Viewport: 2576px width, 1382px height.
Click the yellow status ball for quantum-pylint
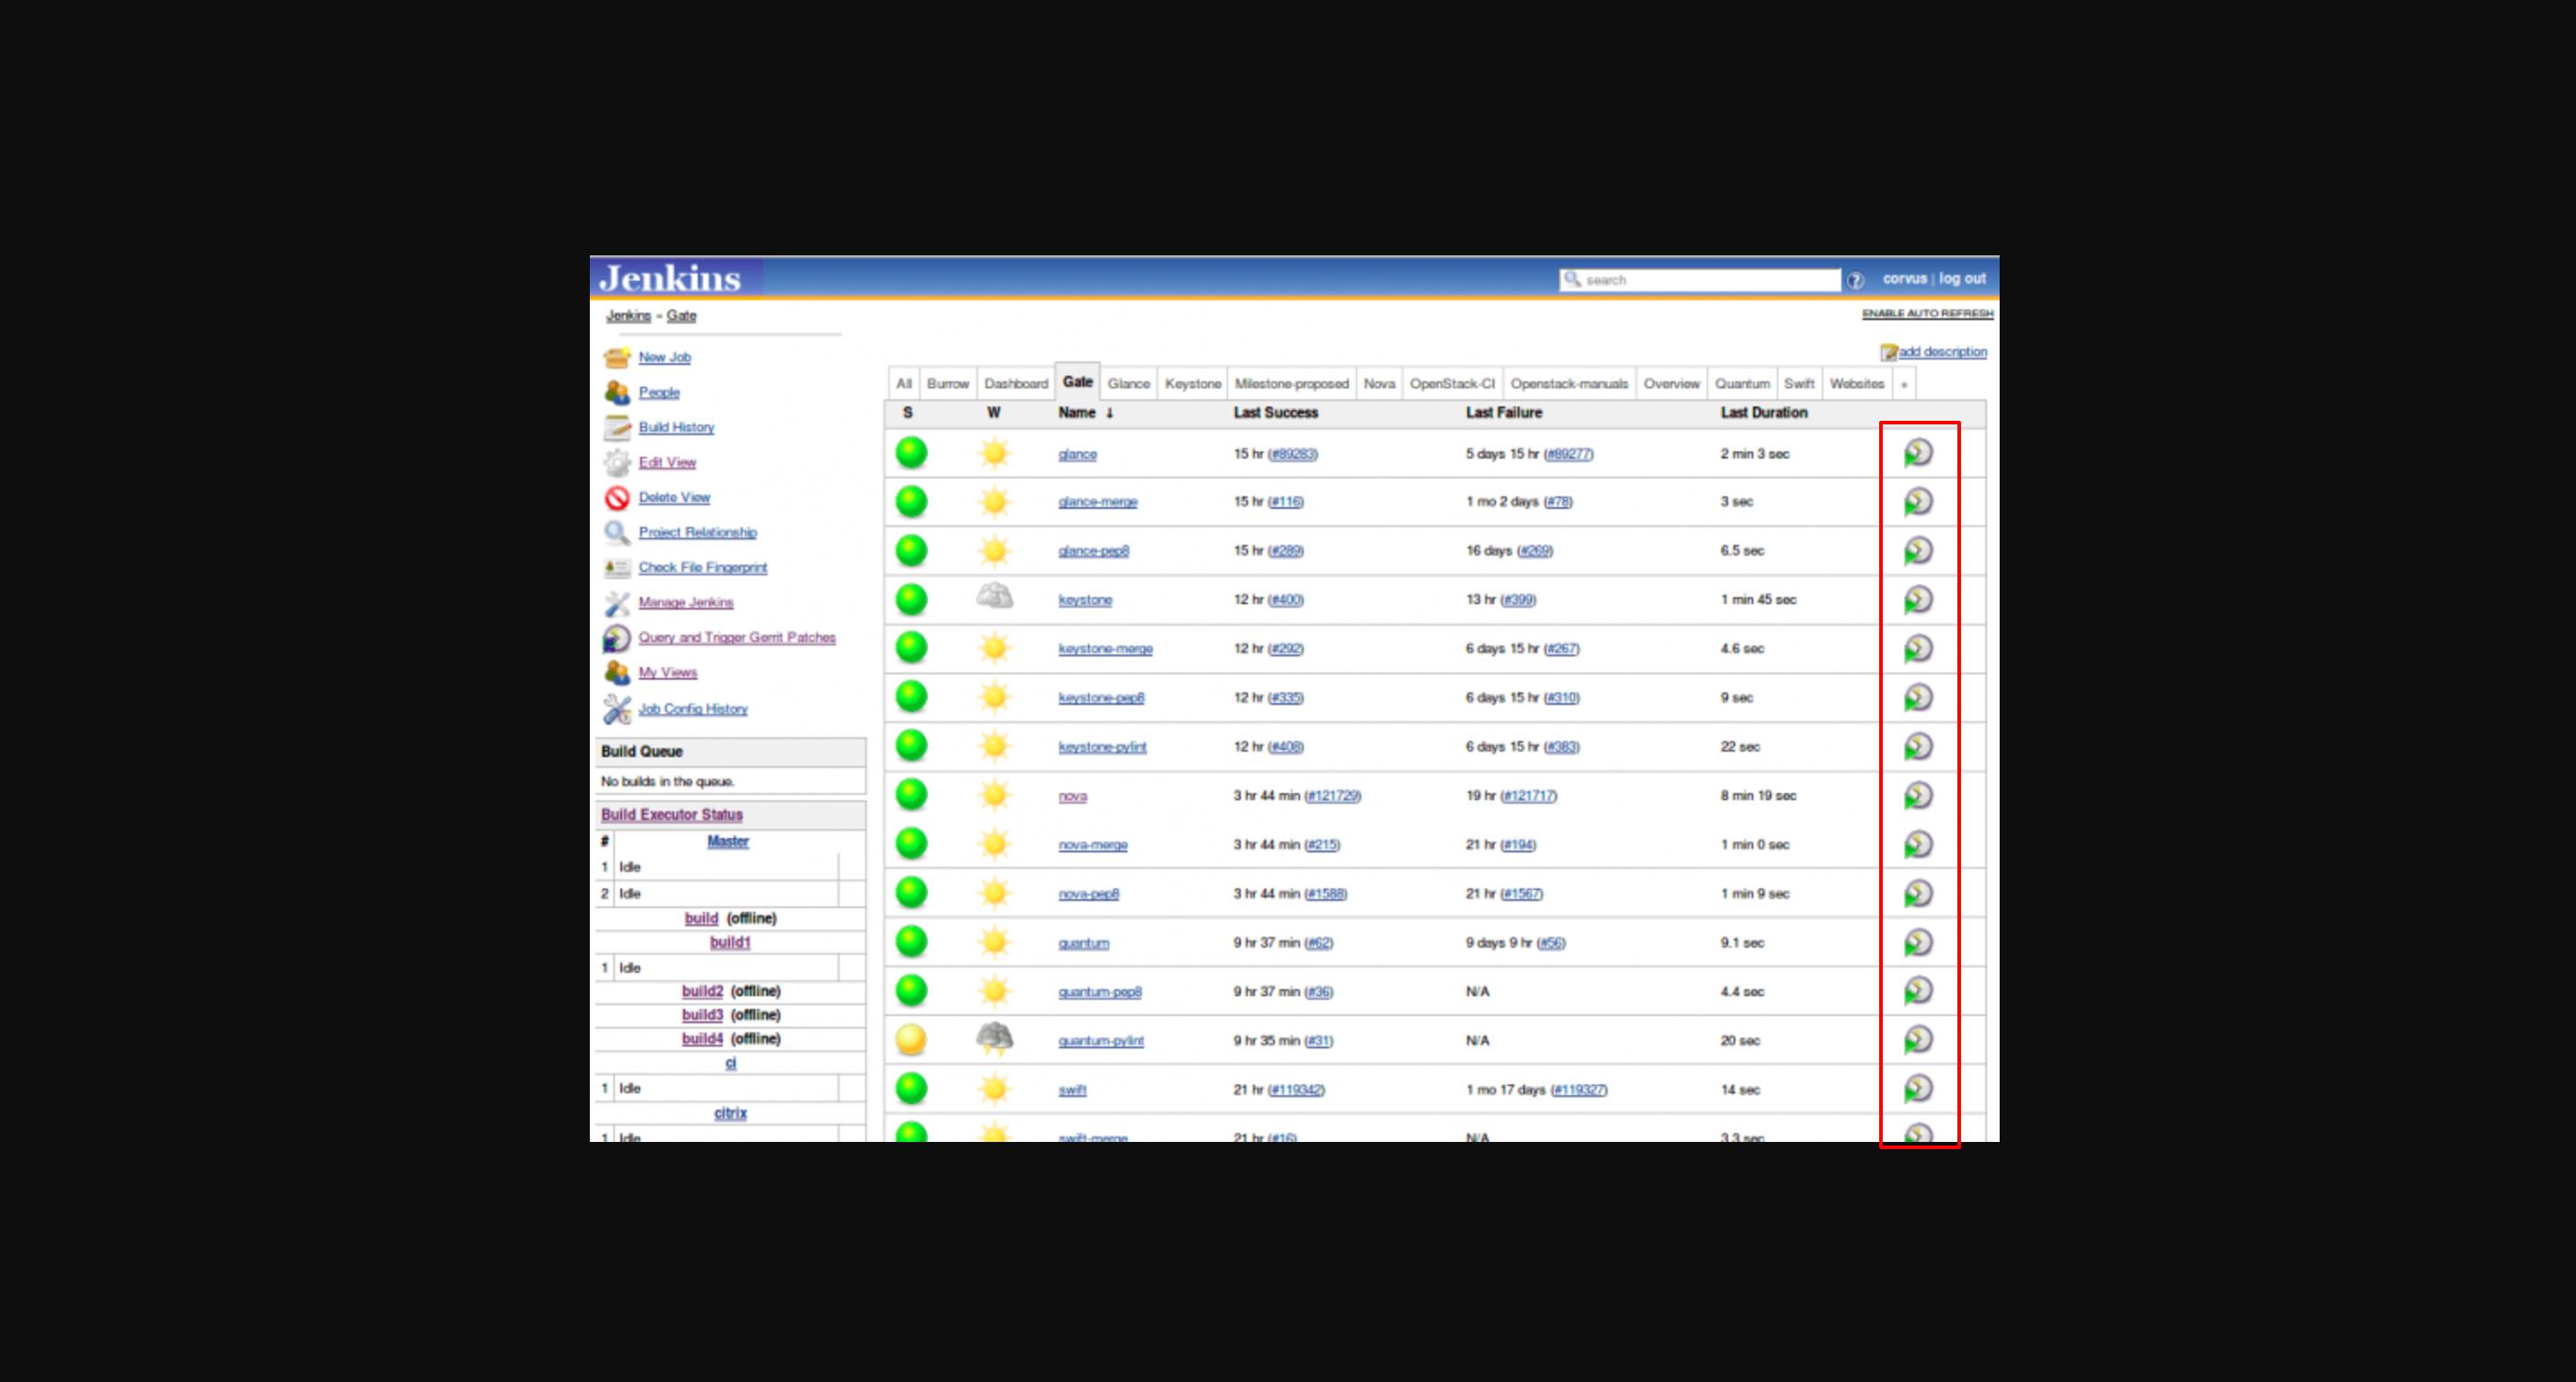pyautogui.click(x=911, y=1040)
